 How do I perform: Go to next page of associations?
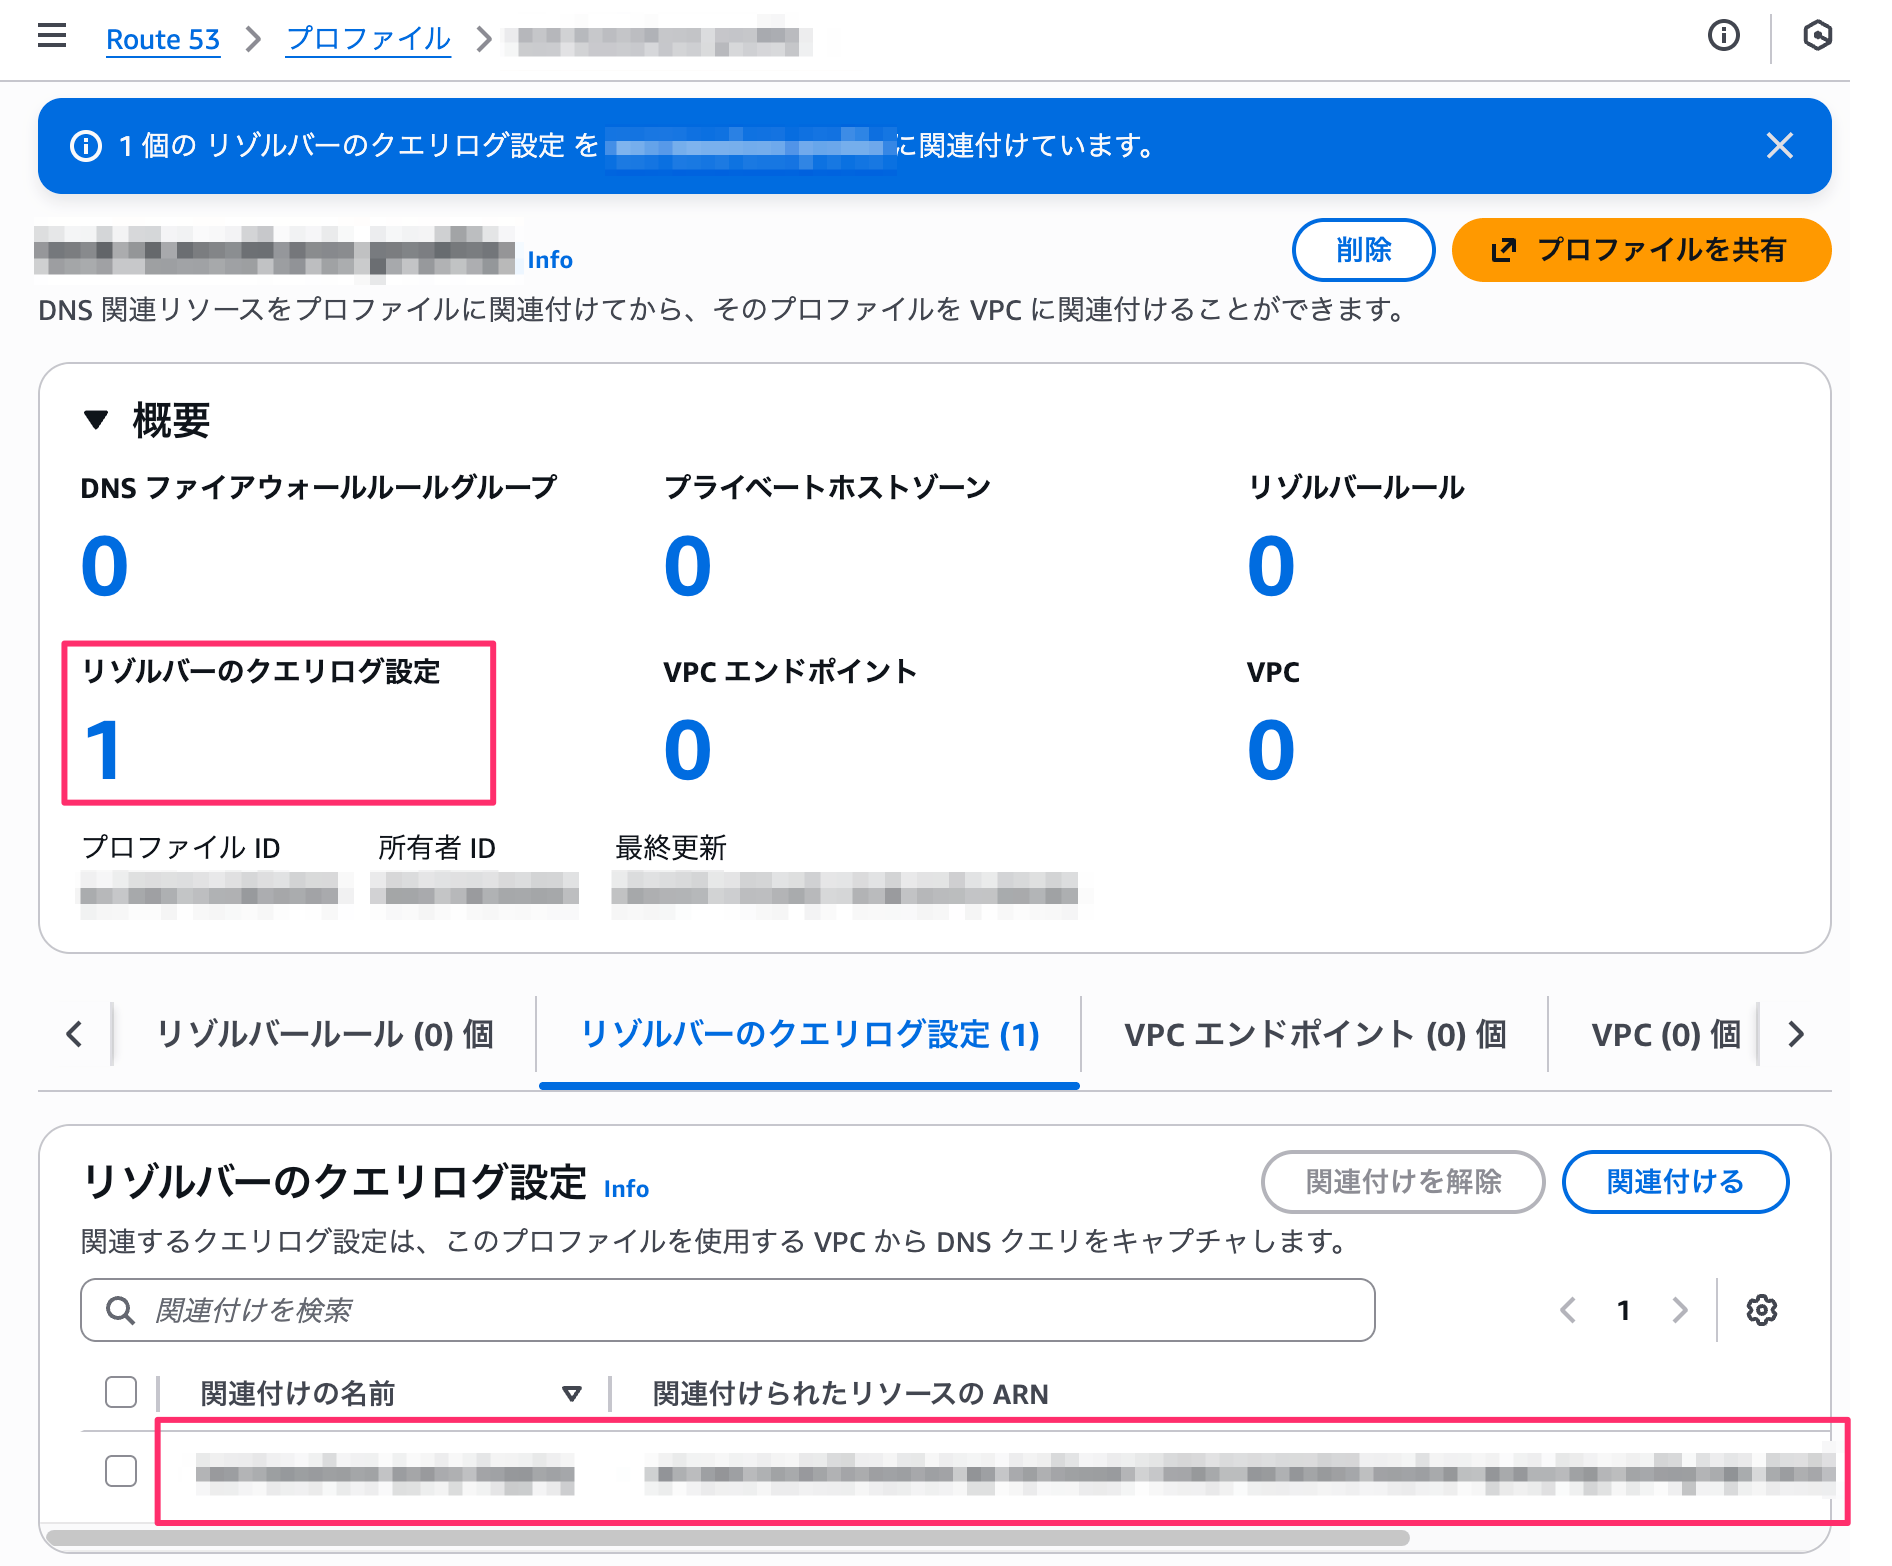click(1680, 1310)
